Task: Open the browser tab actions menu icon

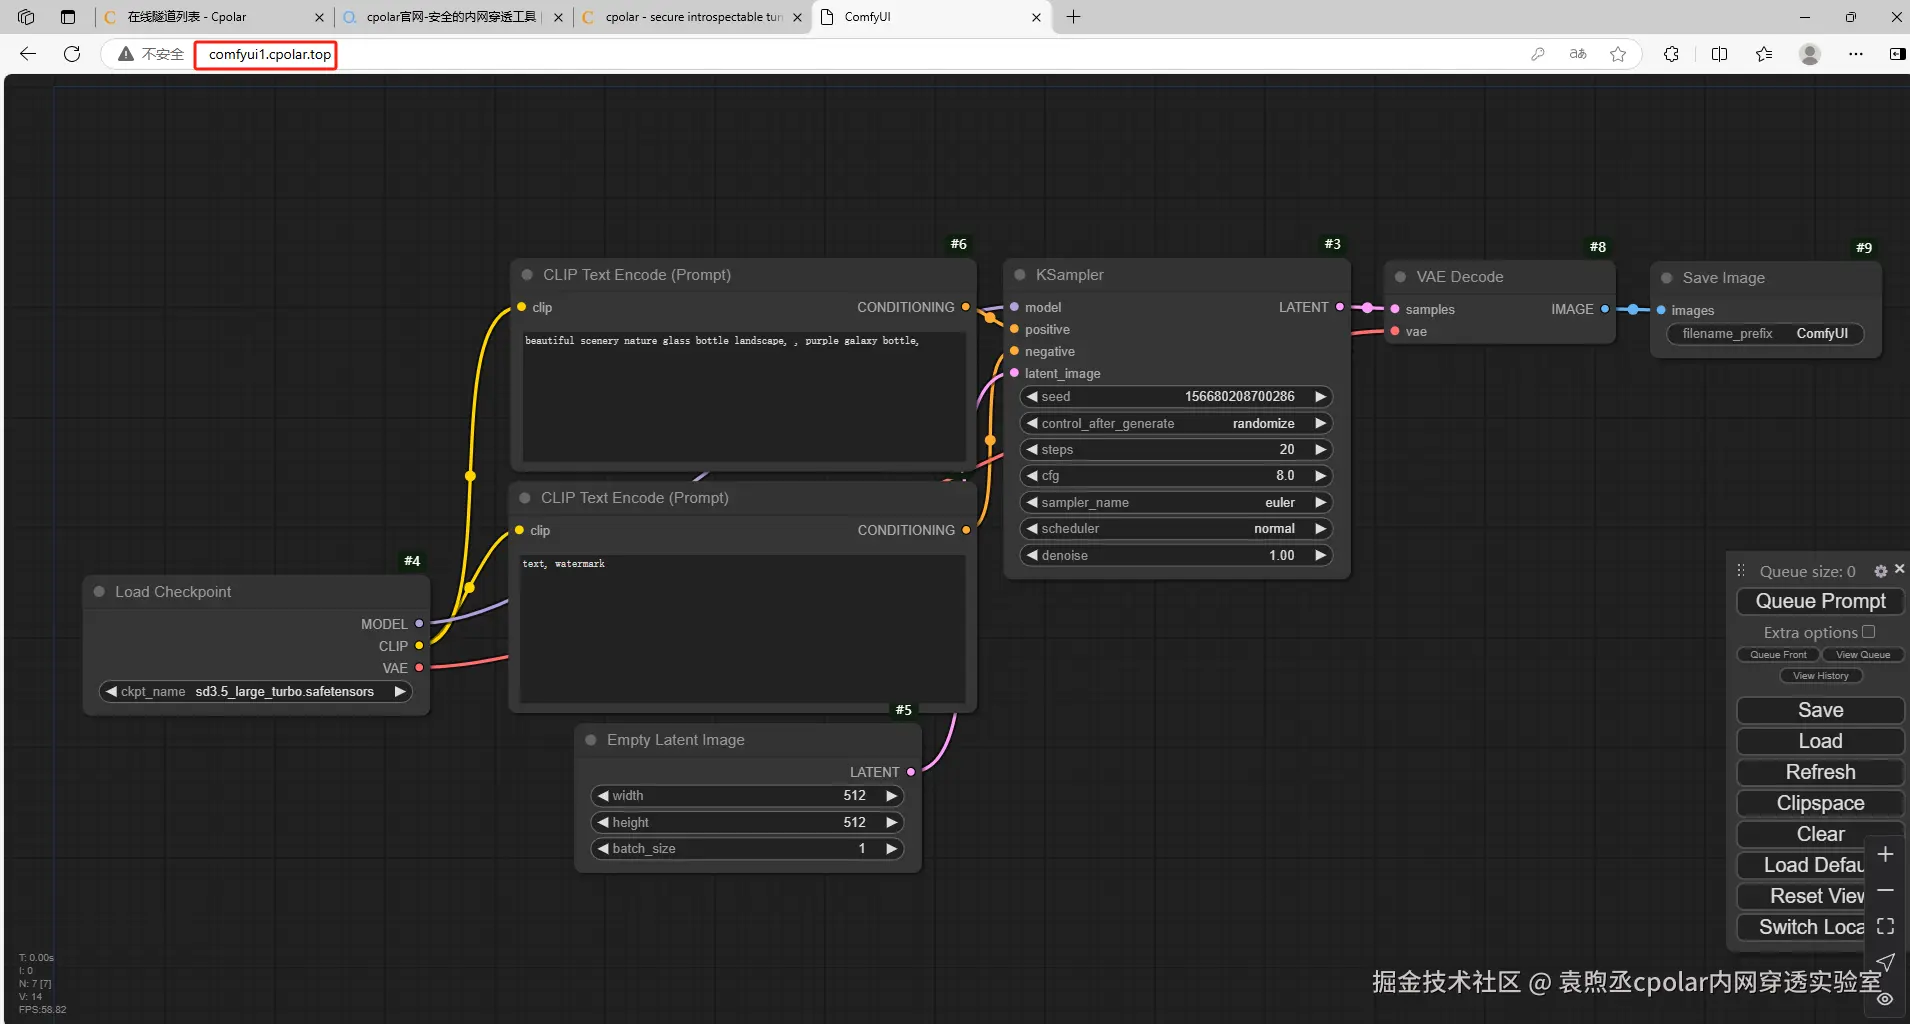Action: point(26,17)
